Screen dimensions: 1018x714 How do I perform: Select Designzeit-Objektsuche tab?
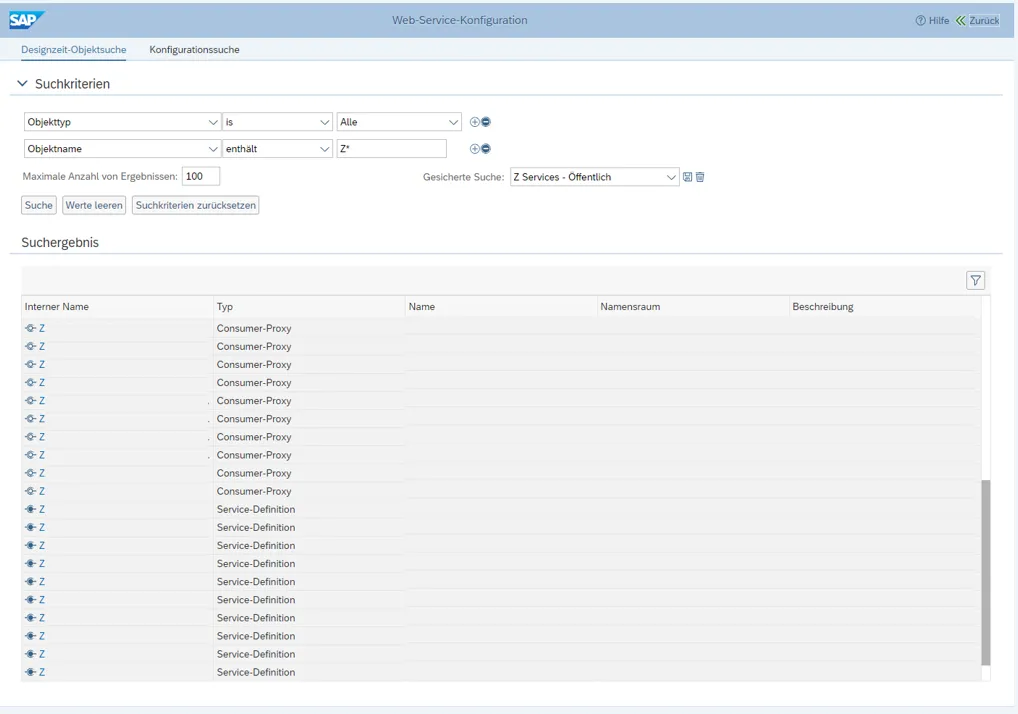73,49
